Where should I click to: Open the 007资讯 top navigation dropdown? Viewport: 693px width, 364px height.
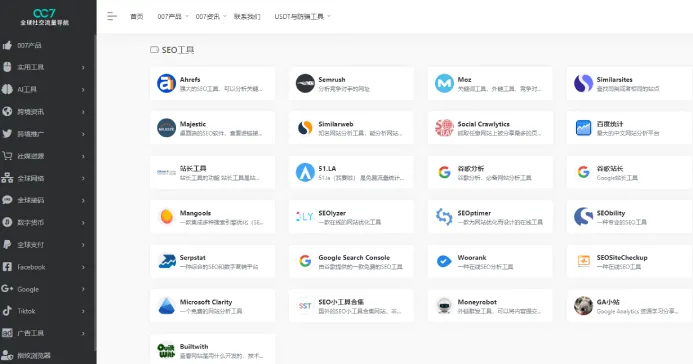tap(211, 16)
